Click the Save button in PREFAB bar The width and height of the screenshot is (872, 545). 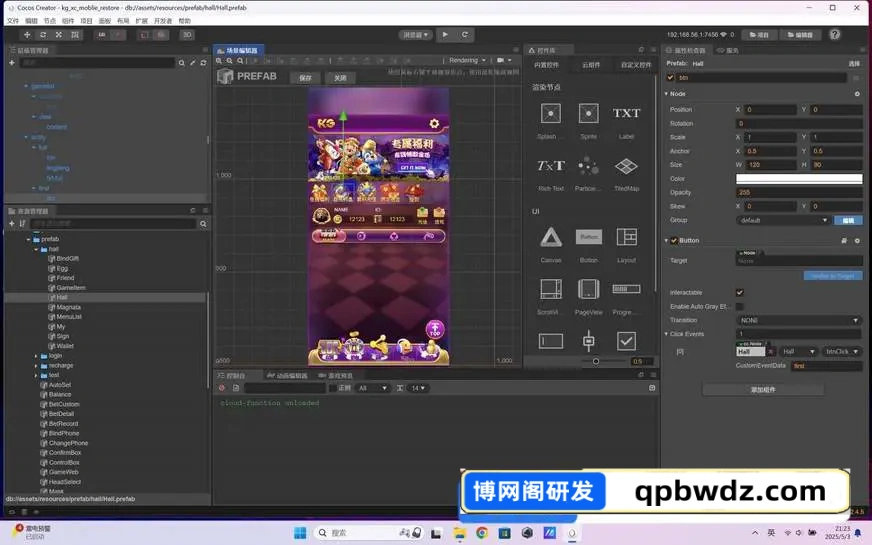tap(305, 78)
